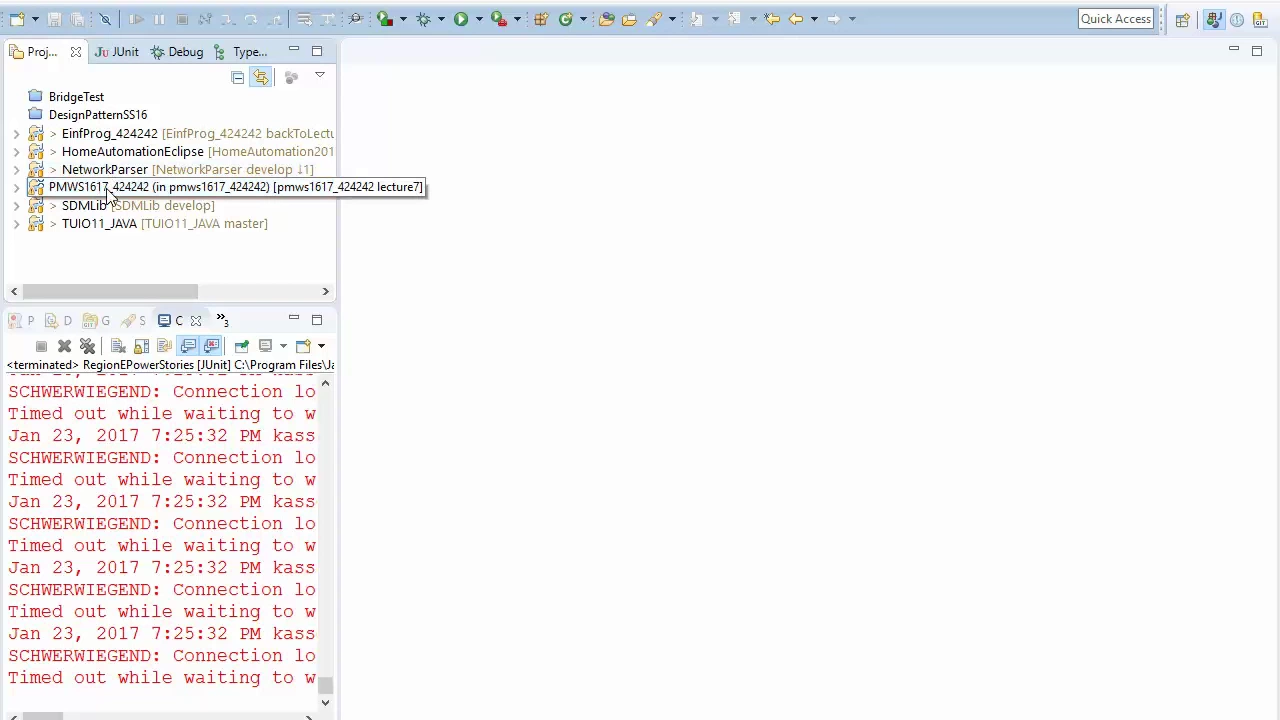The image size is (1280, 720).
Task: Click the New Java Package icon
Action: tap(541, 19)
